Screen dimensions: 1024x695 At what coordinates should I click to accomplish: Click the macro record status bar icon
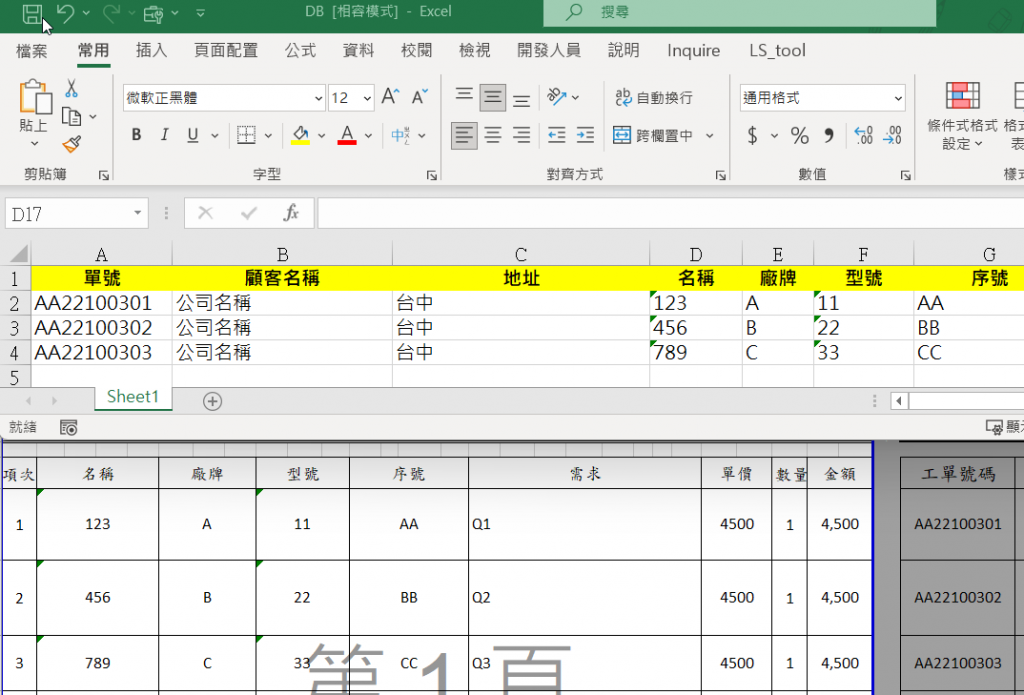(69, 427)
